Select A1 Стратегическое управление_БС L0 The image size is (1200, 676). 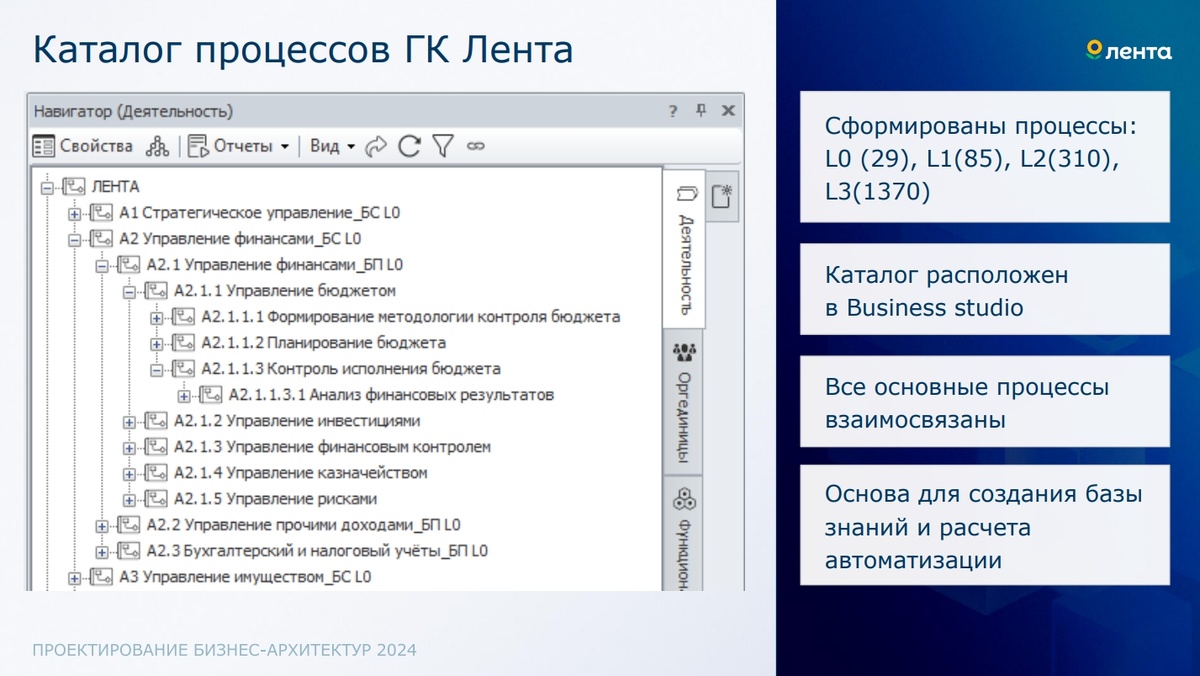click(260, 213)
